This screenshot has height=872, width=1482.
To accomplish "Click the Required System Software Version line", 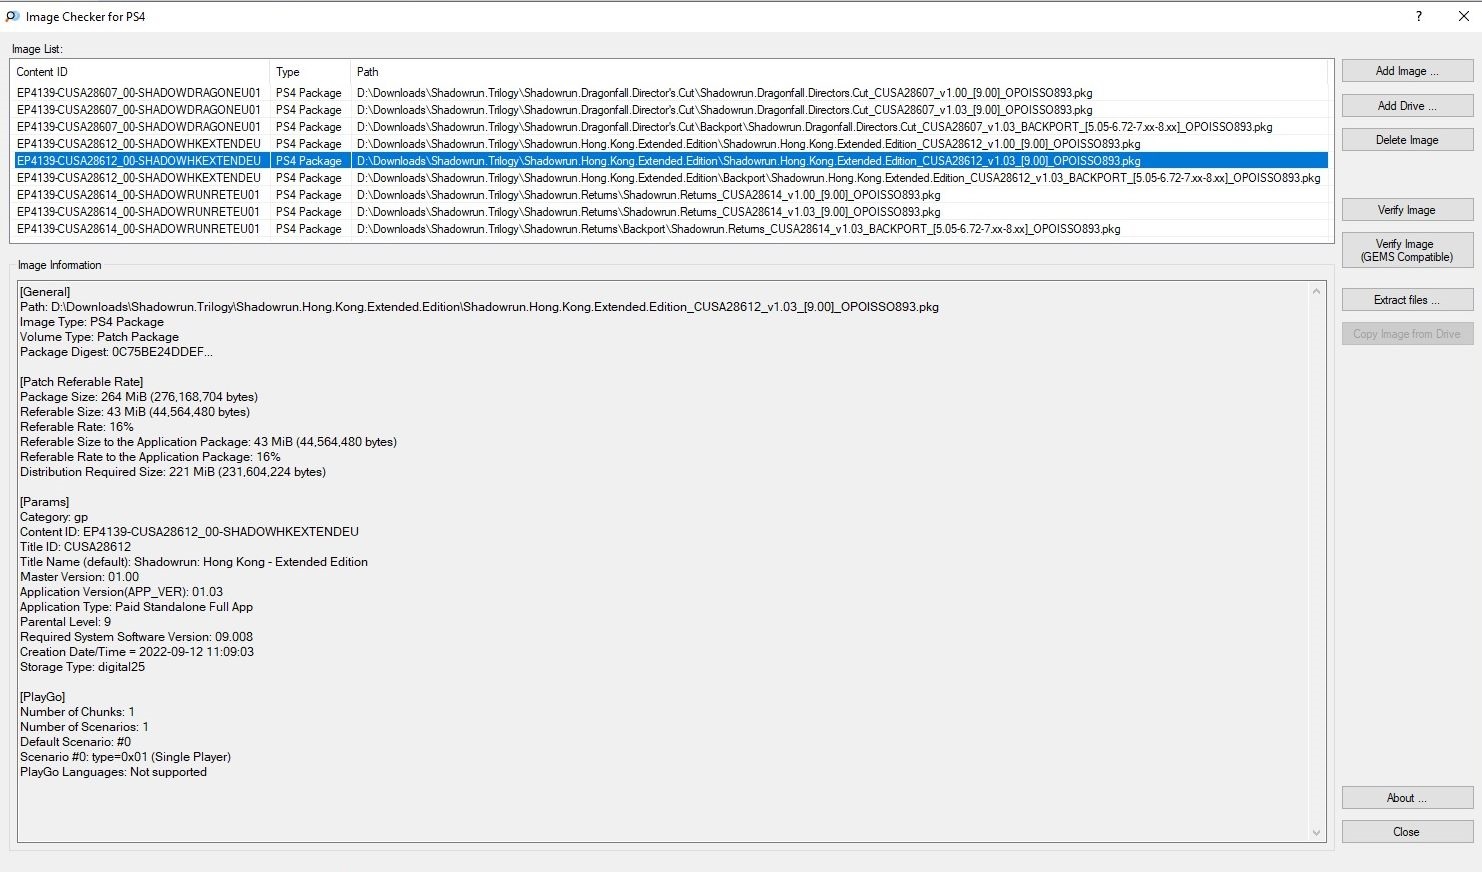I will 136,637.
